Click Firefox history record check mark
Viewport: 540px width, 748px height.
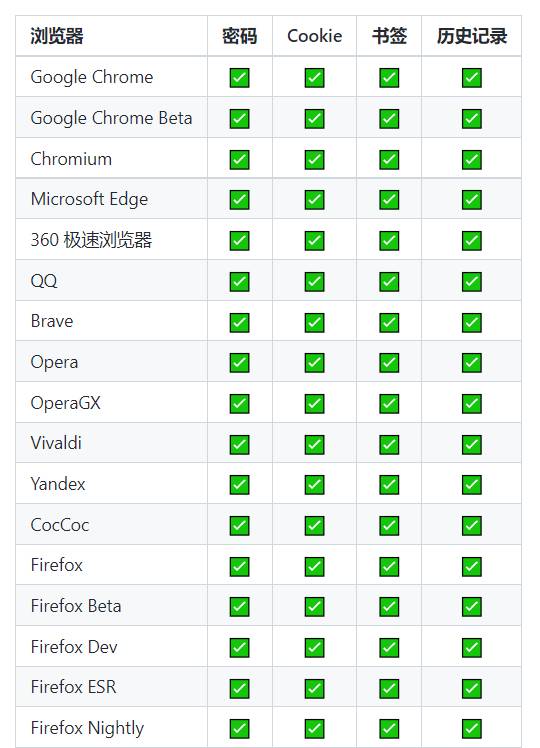(x=472, y=567)
